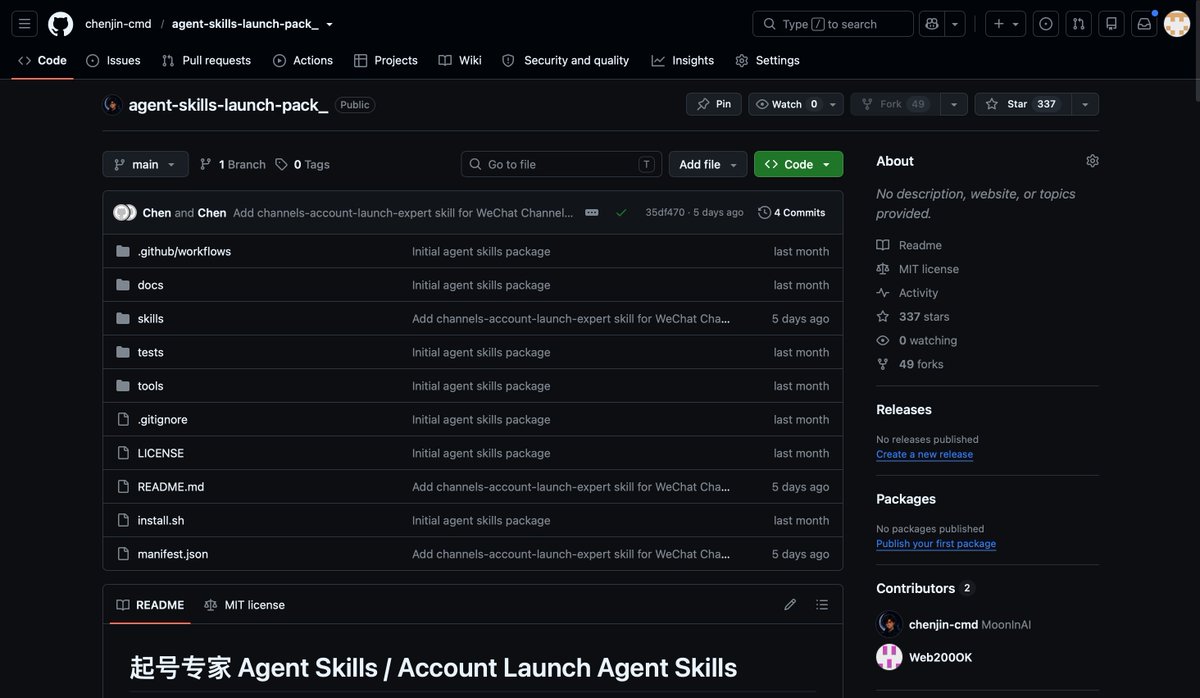
Task: Open global pull requests icon in header
Action: click(x=1078, y=24)
